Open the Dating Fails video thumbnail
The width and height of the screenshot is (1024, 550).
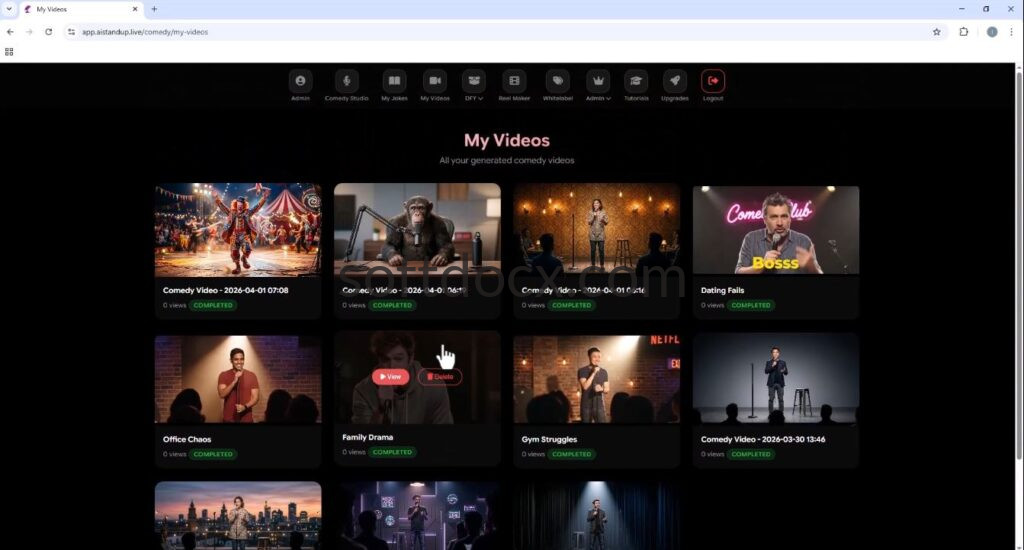click(776, 230)
